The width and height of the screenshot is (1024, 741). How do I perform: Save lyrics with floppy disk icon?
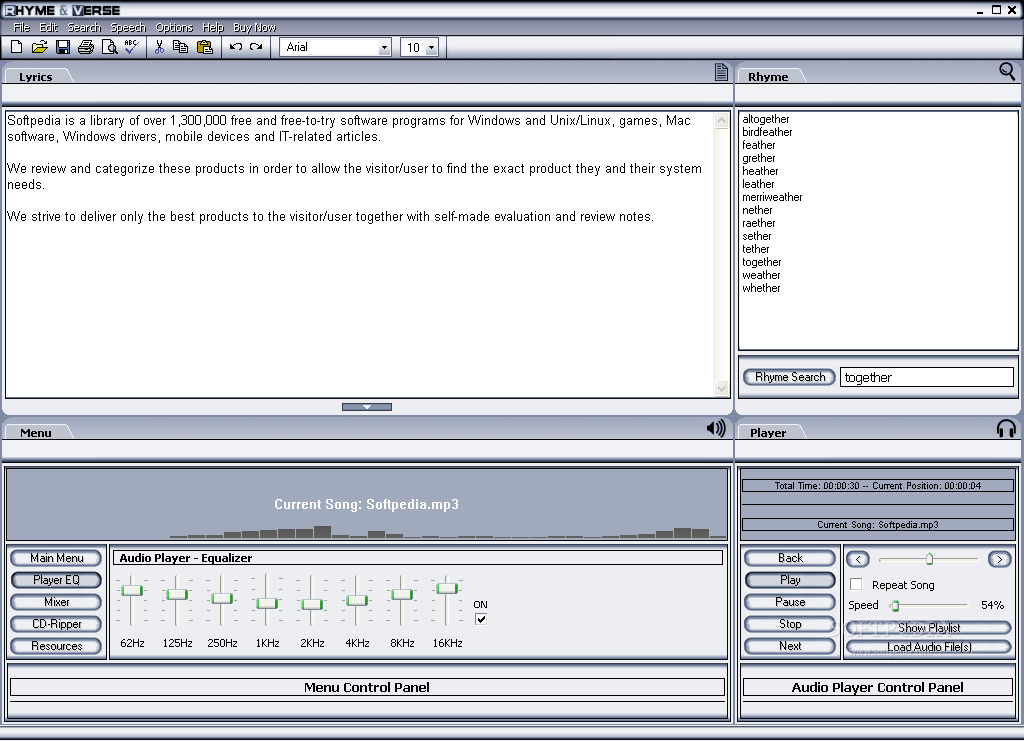63,47
